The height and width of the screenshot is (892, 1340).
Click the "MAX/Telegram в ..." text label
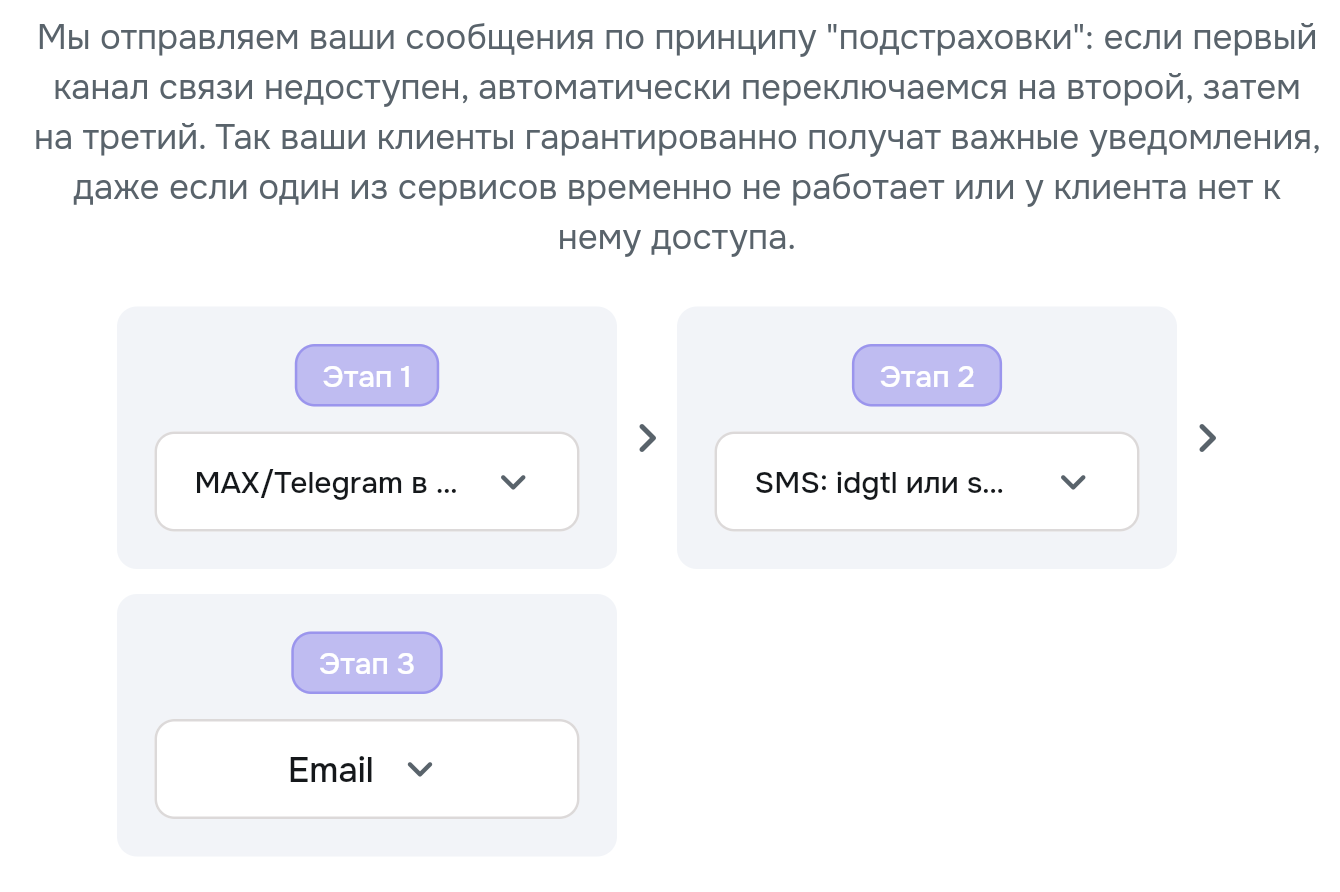[x=326, y=483]
